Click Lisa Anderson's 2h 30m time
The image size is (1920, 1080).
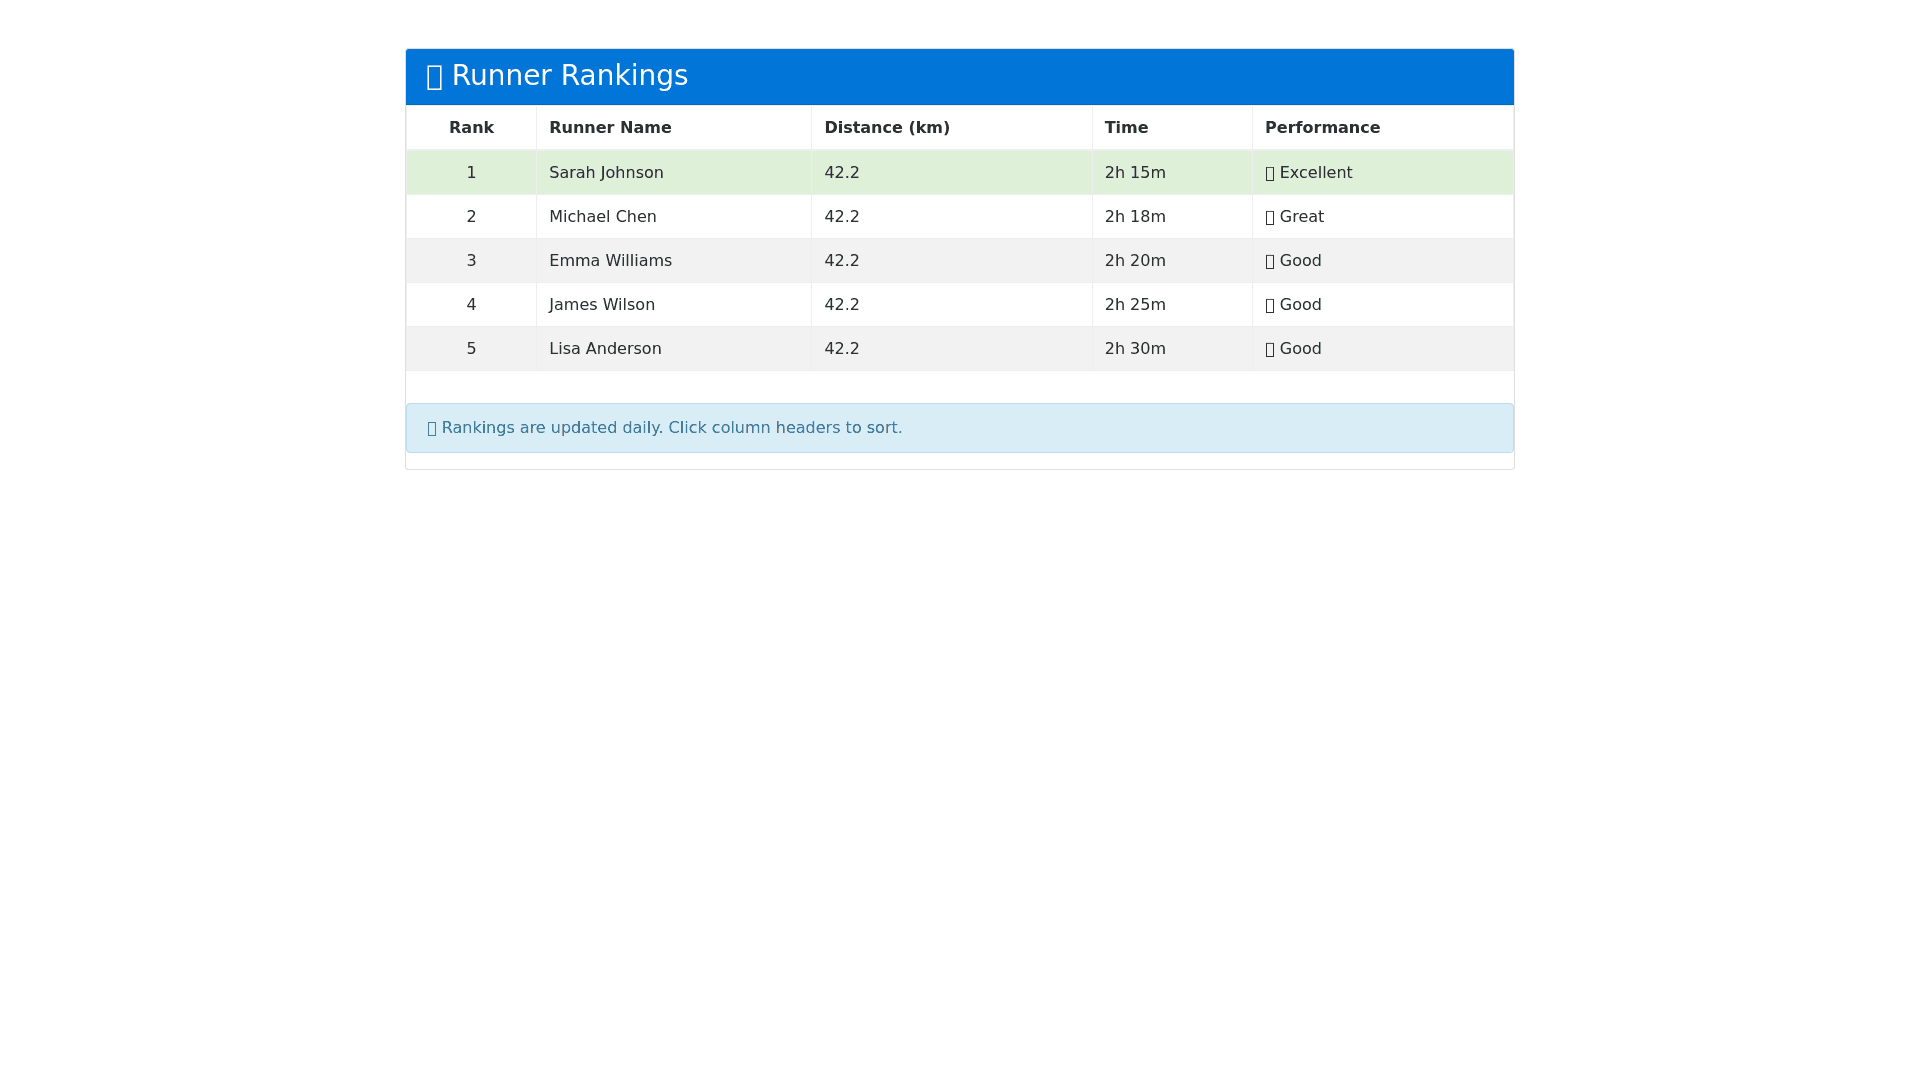pos(1135,349)
